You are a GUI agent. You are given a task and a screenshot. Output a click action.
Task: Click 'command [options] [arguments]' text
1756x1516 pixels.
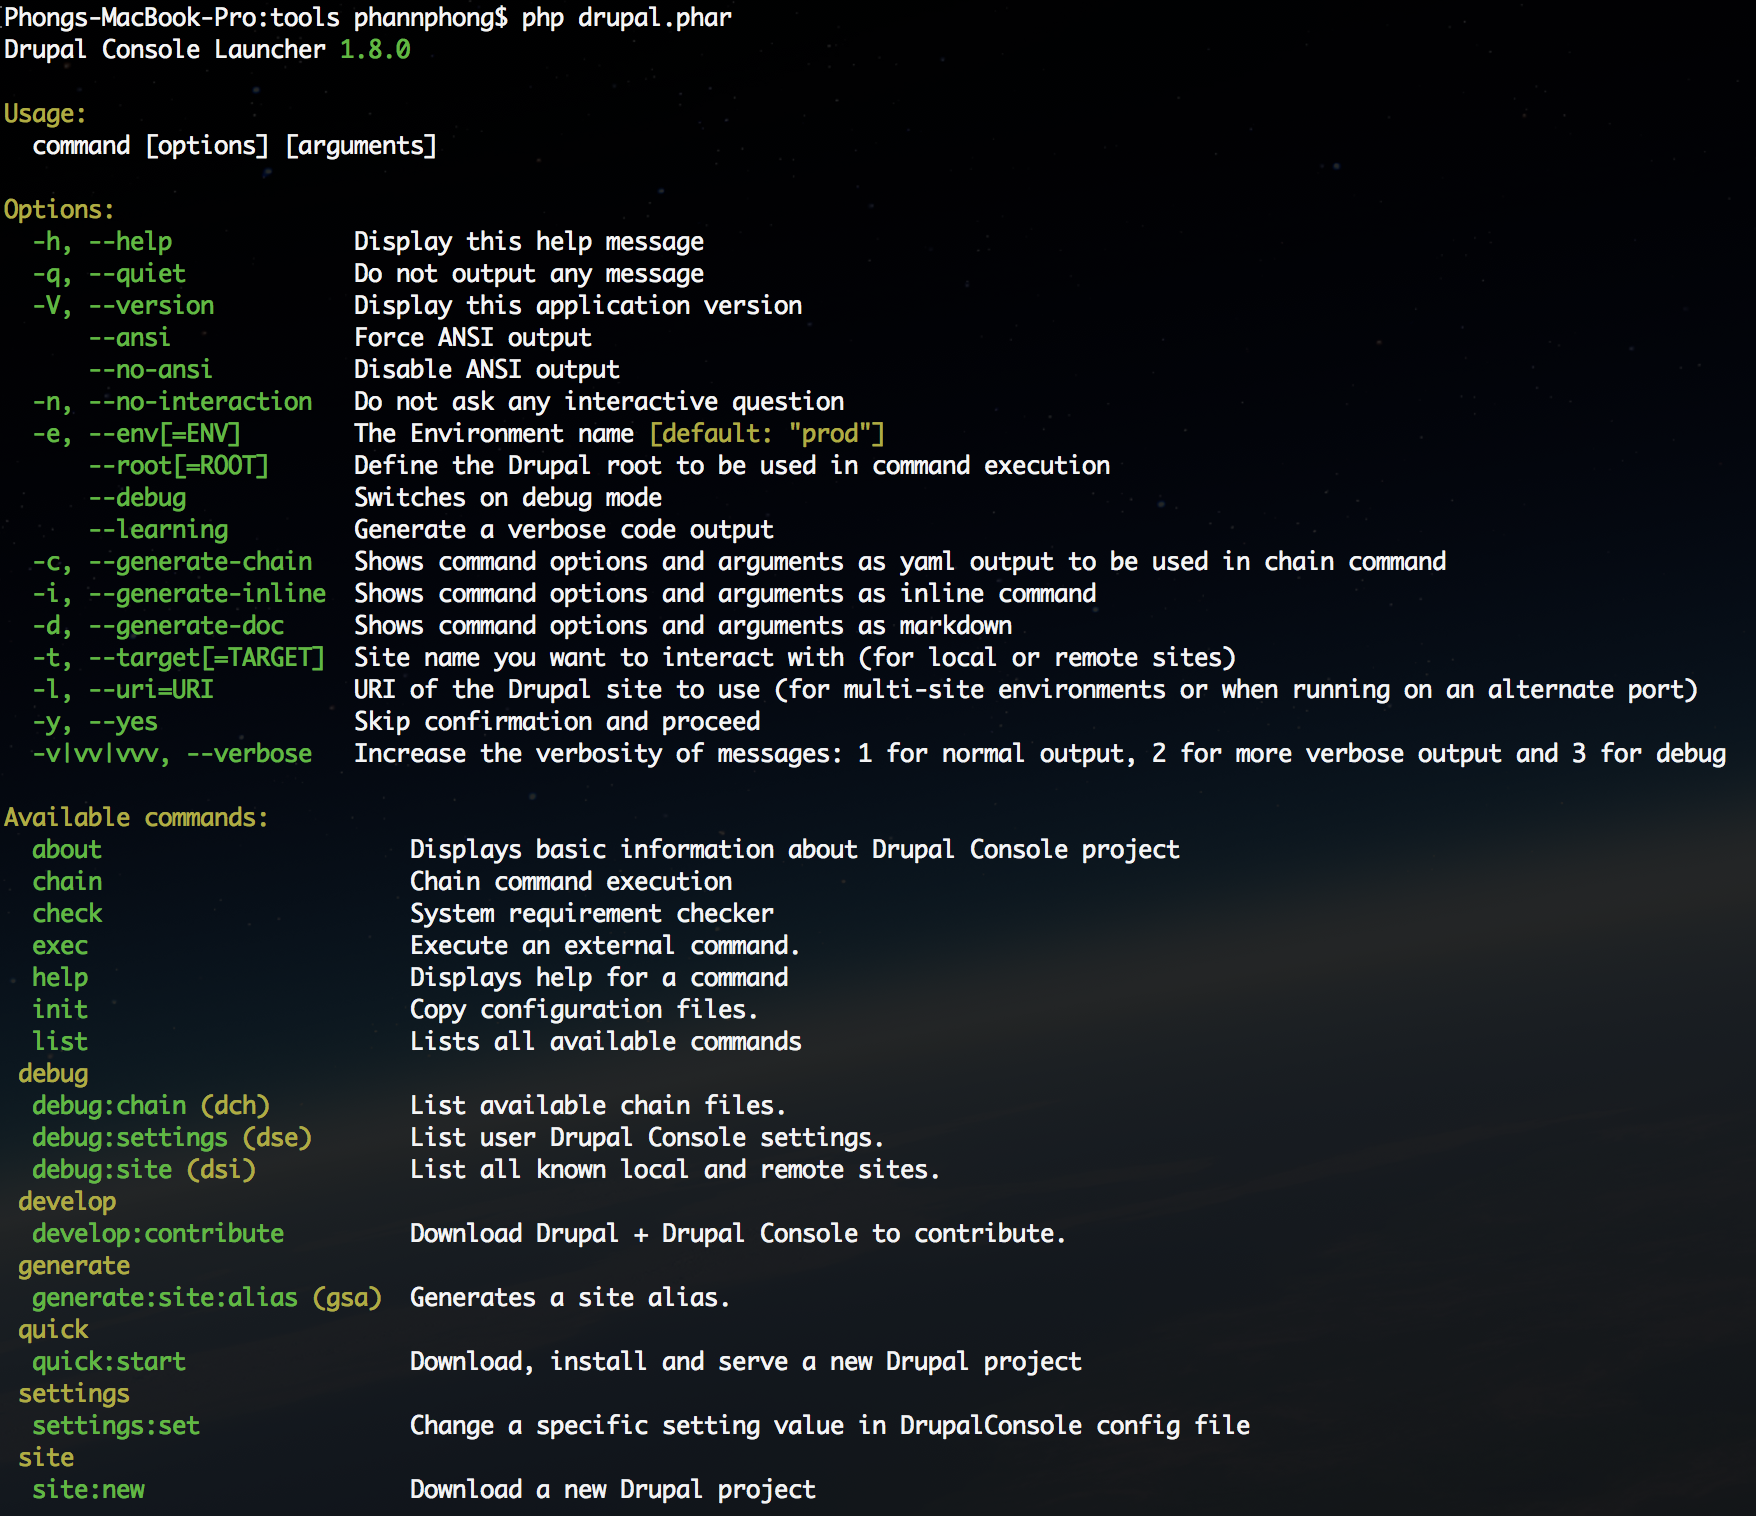(x=235, y=146)
